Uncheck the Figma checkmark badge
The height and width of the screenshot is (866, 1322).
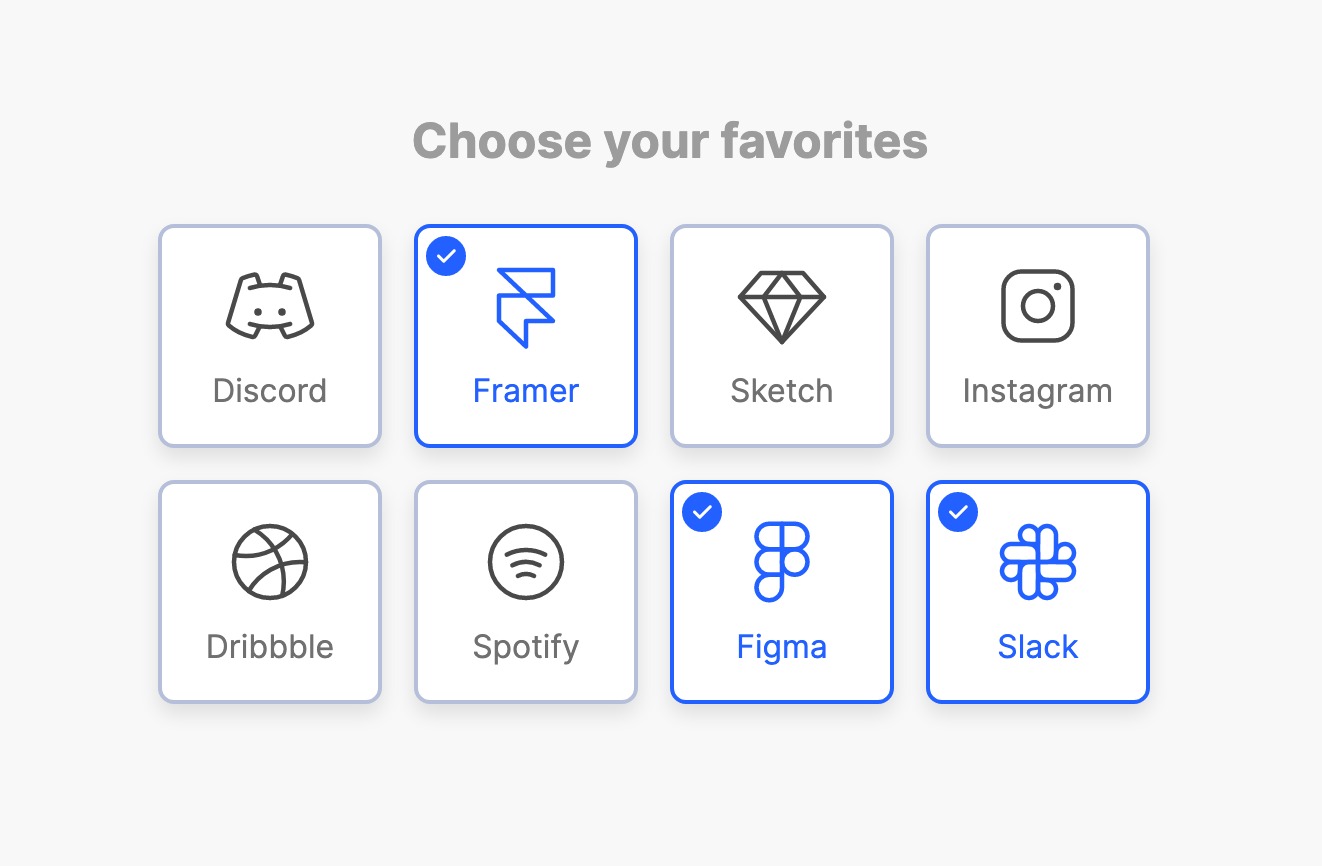pos(702,512)
